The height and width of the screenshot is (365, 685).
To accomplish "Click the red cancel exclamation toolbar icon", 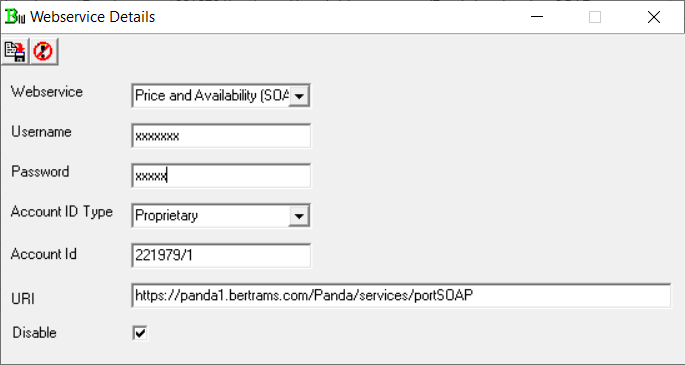I will point(43,52).
